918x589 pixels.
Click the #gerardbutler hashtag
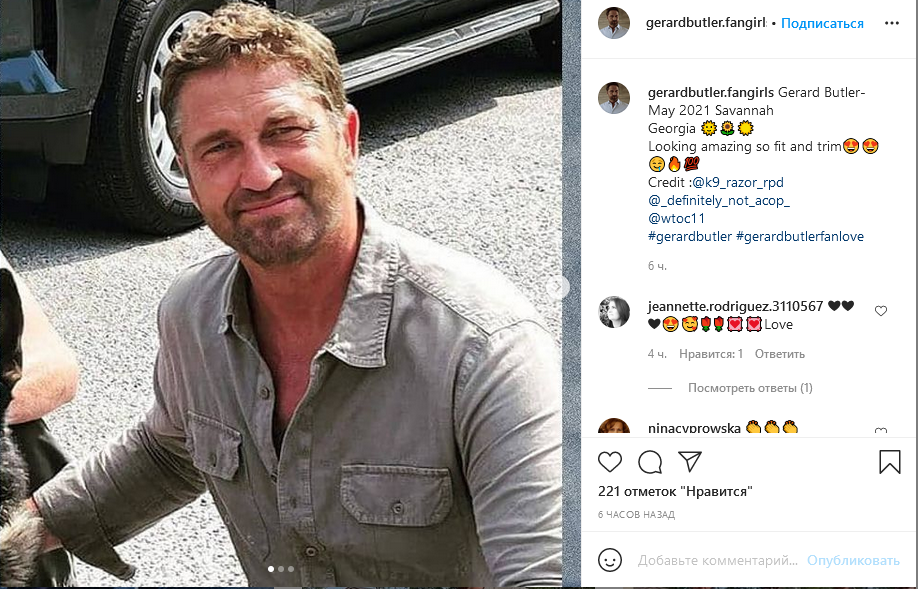689,237
